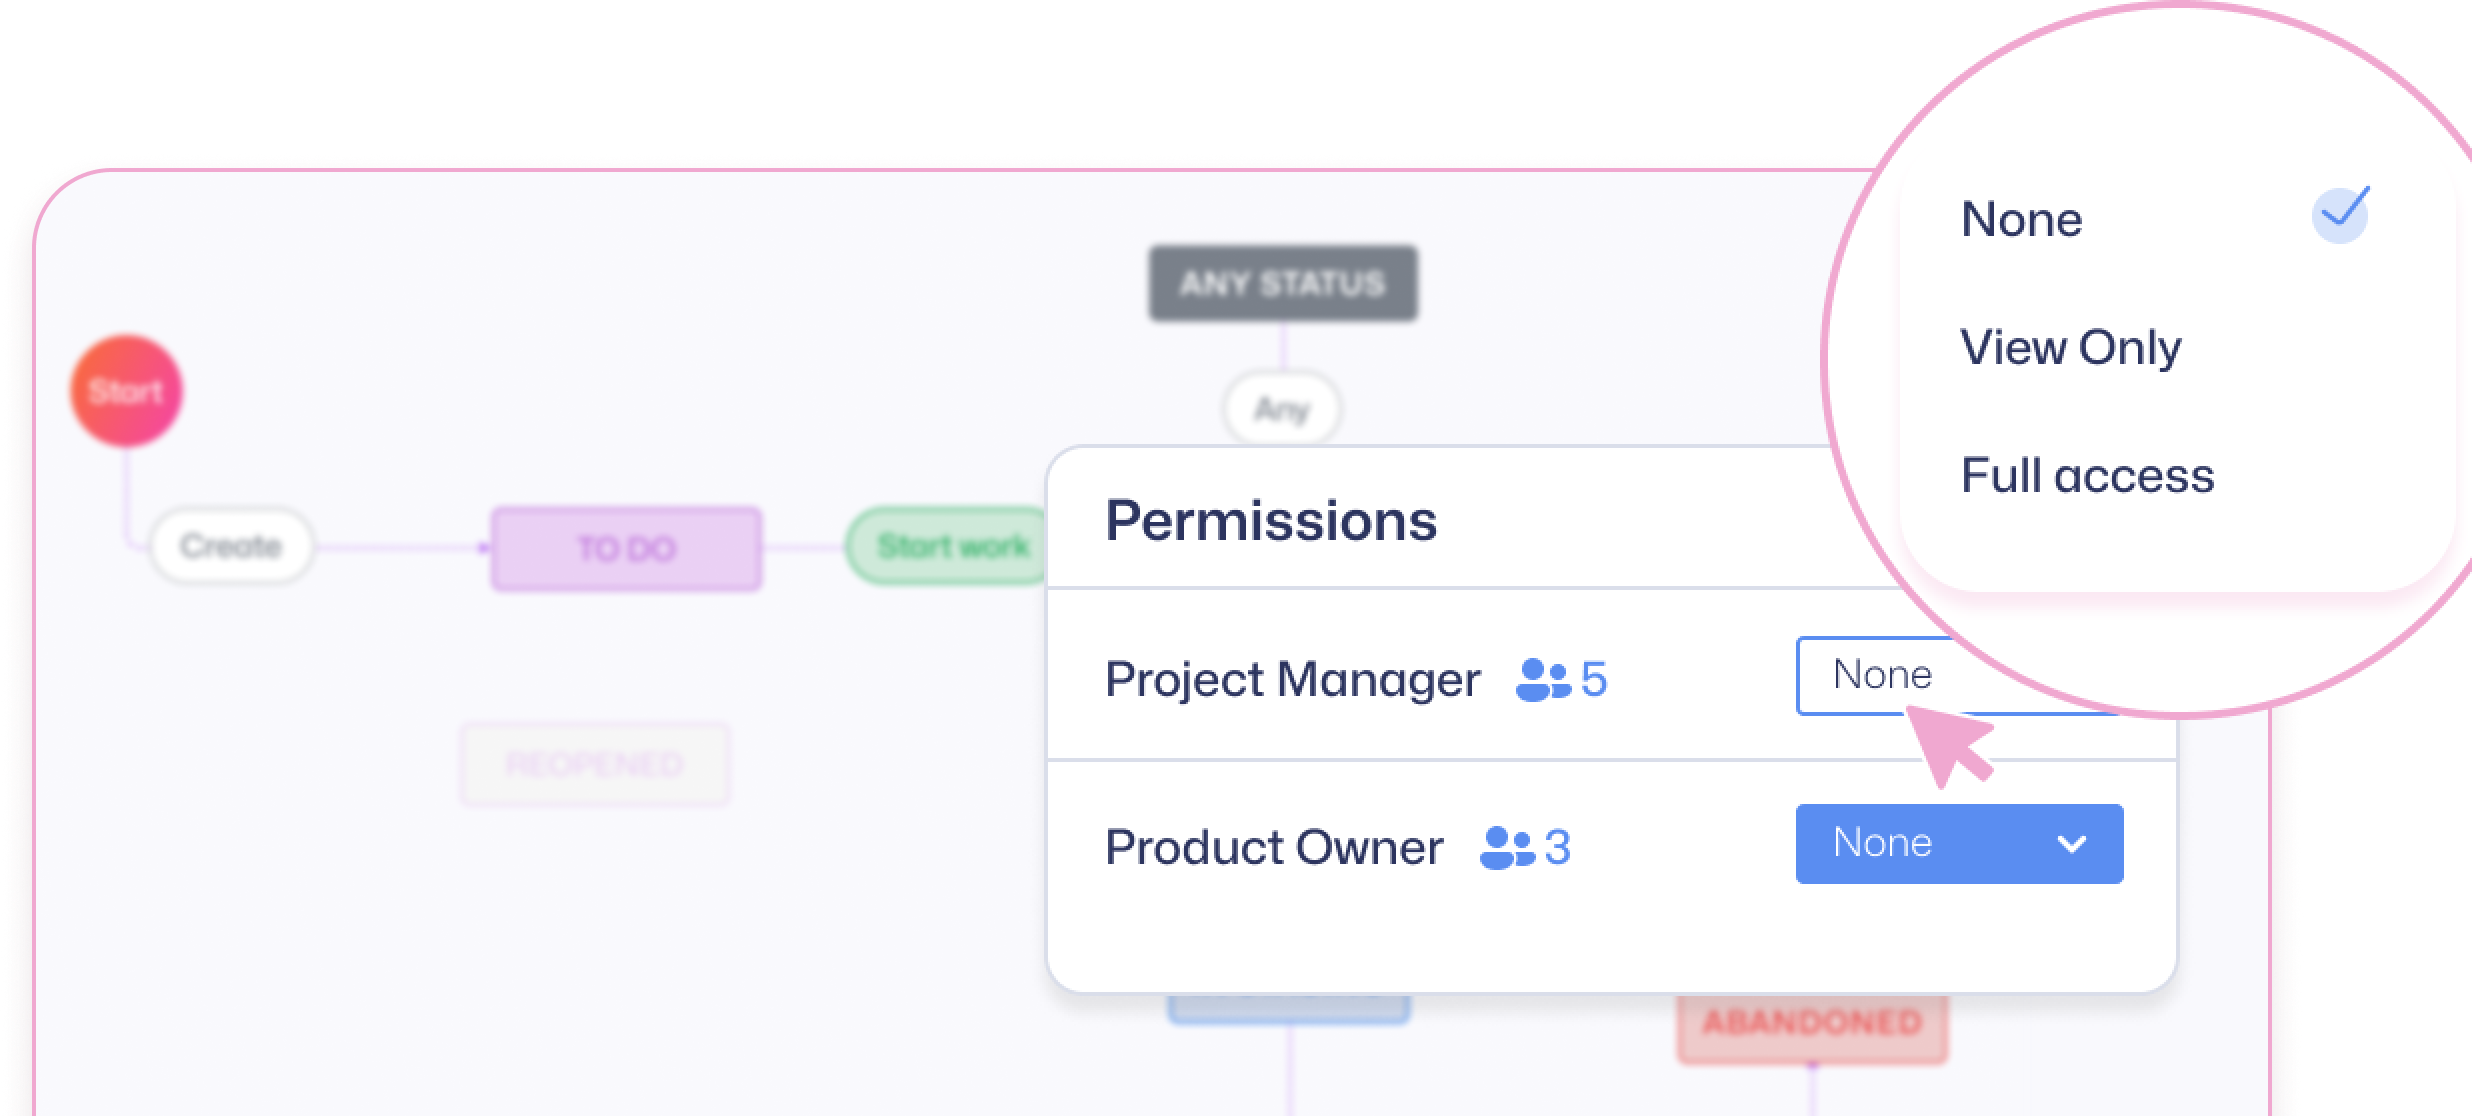This screenshot has height=1116, width=2472.
Task: Open the Product Owner None dropdown
Action: pos(1958,844)
